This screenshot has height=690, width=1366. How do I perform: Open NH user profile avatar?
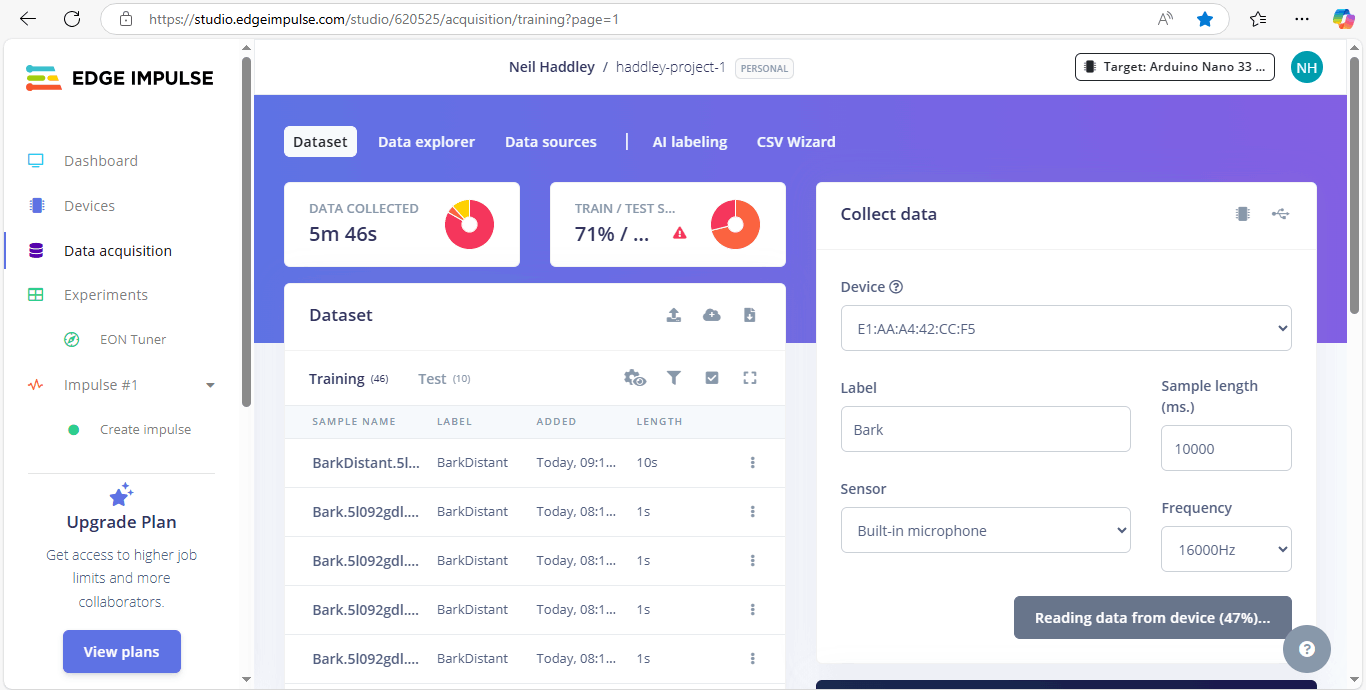[1306, 67]
